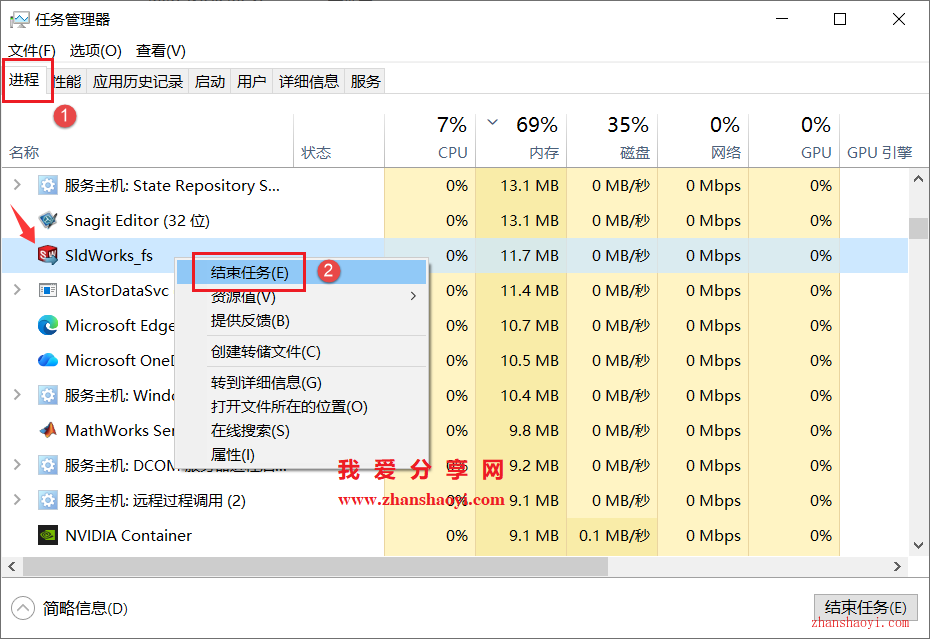Screen dimensions: 930x639
Task: Open the 资源值(V) submenu arrow
Action: [413, 296]
